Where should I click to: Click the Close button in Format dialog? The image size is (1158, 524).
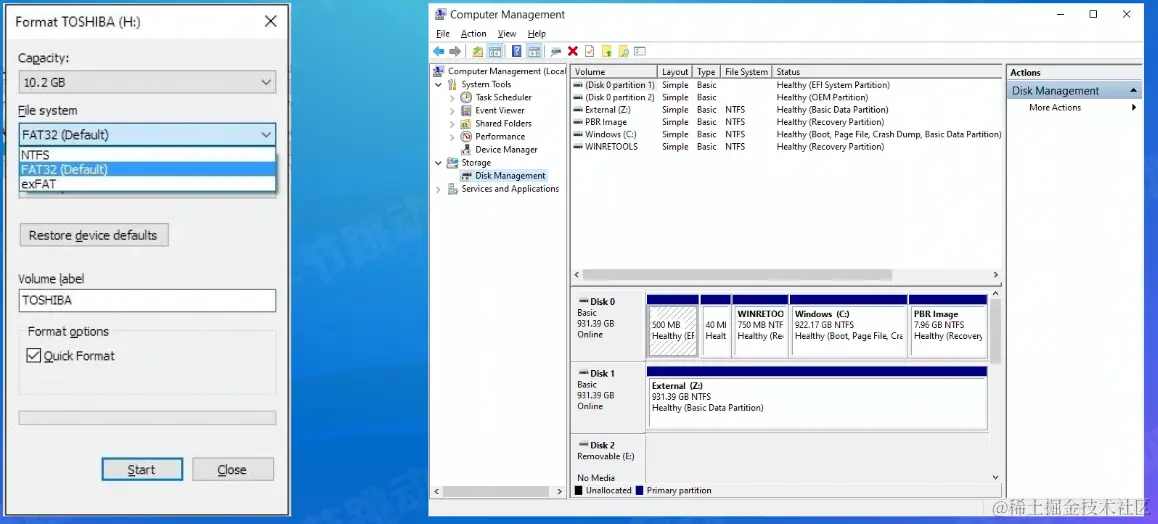[233, 469]
